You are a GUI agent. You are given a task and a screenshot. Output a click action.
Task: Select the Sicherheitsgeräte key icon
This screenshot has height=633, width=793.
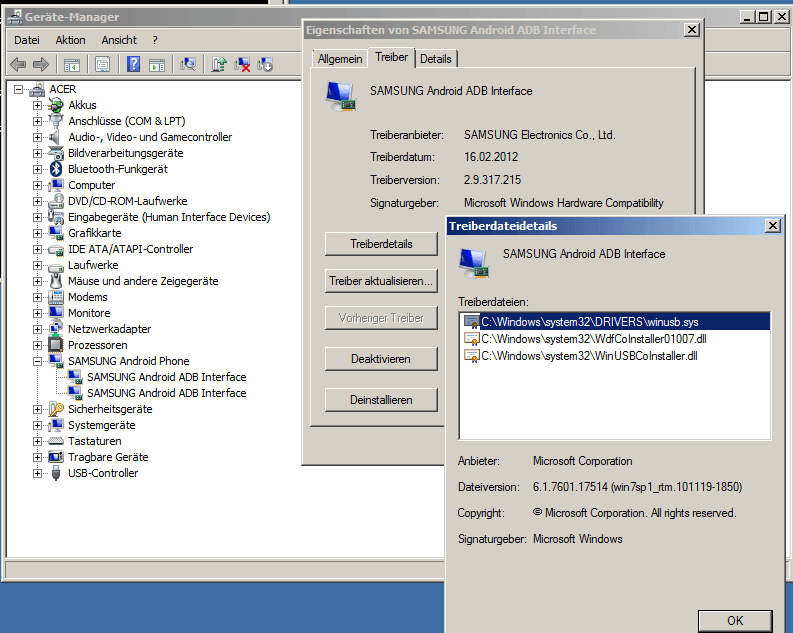pyautogui.click(x=56, y=409)
